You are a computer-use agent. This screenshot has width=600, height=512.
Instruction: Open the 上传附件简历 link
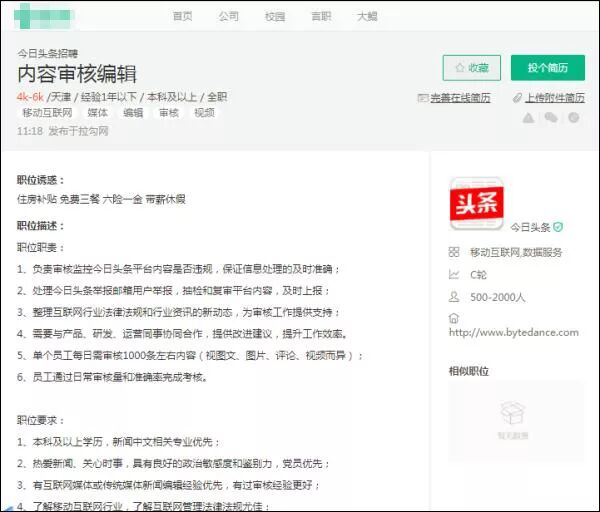(x=549, y=98)
